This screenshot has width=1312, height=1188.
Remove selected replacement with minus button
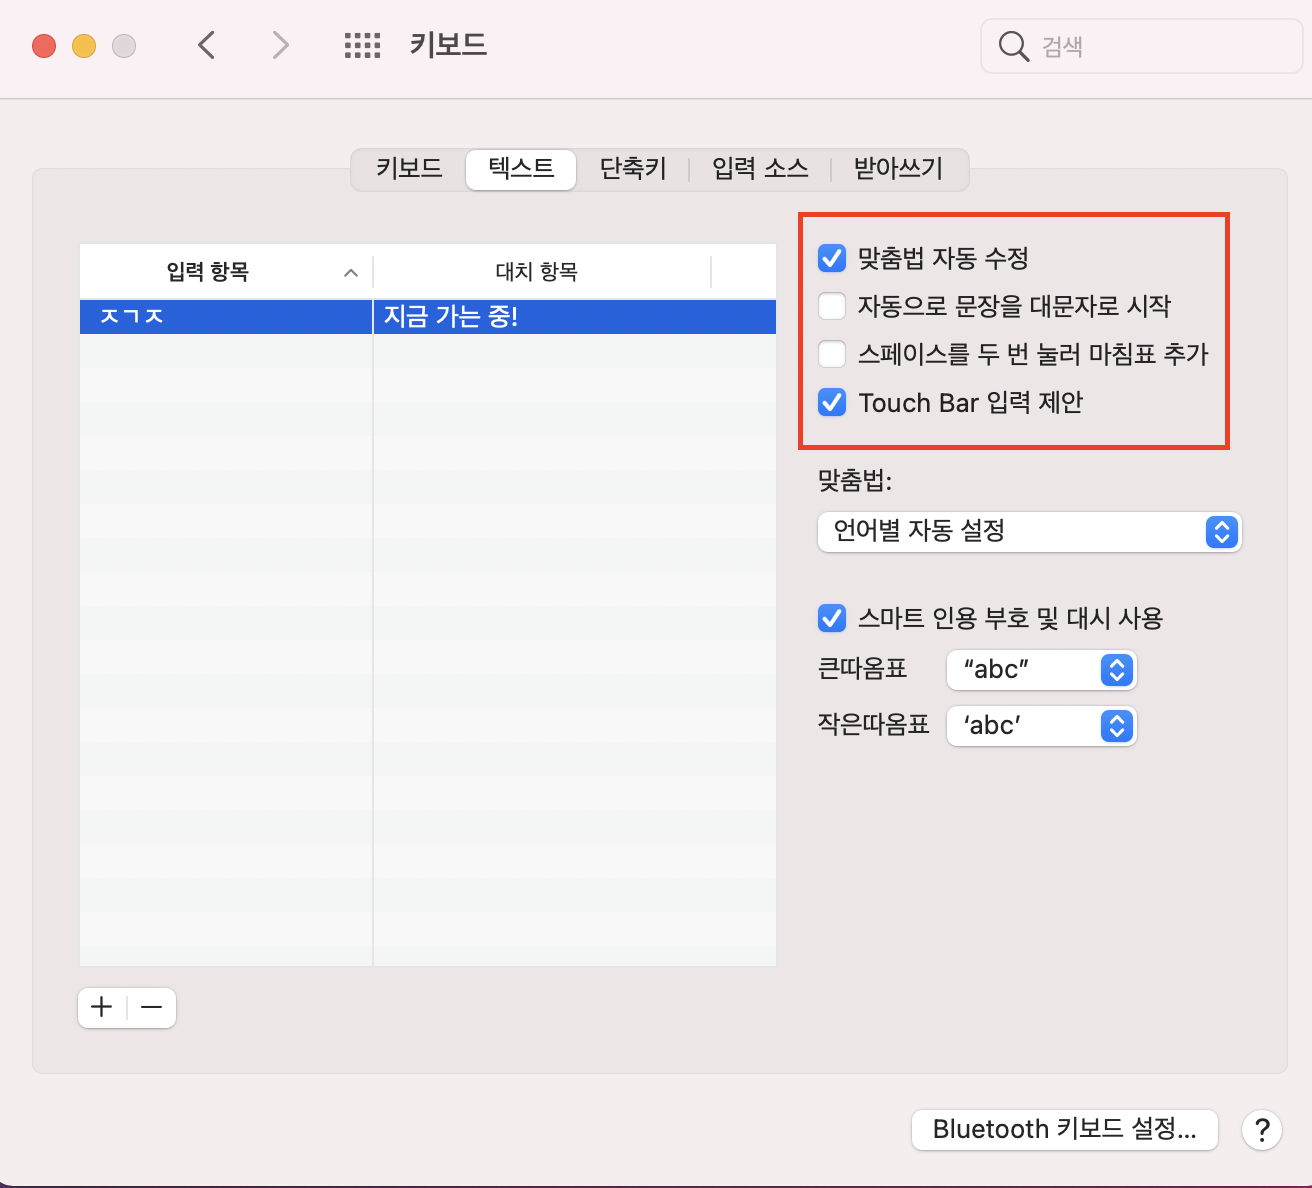click(152, 1007)
